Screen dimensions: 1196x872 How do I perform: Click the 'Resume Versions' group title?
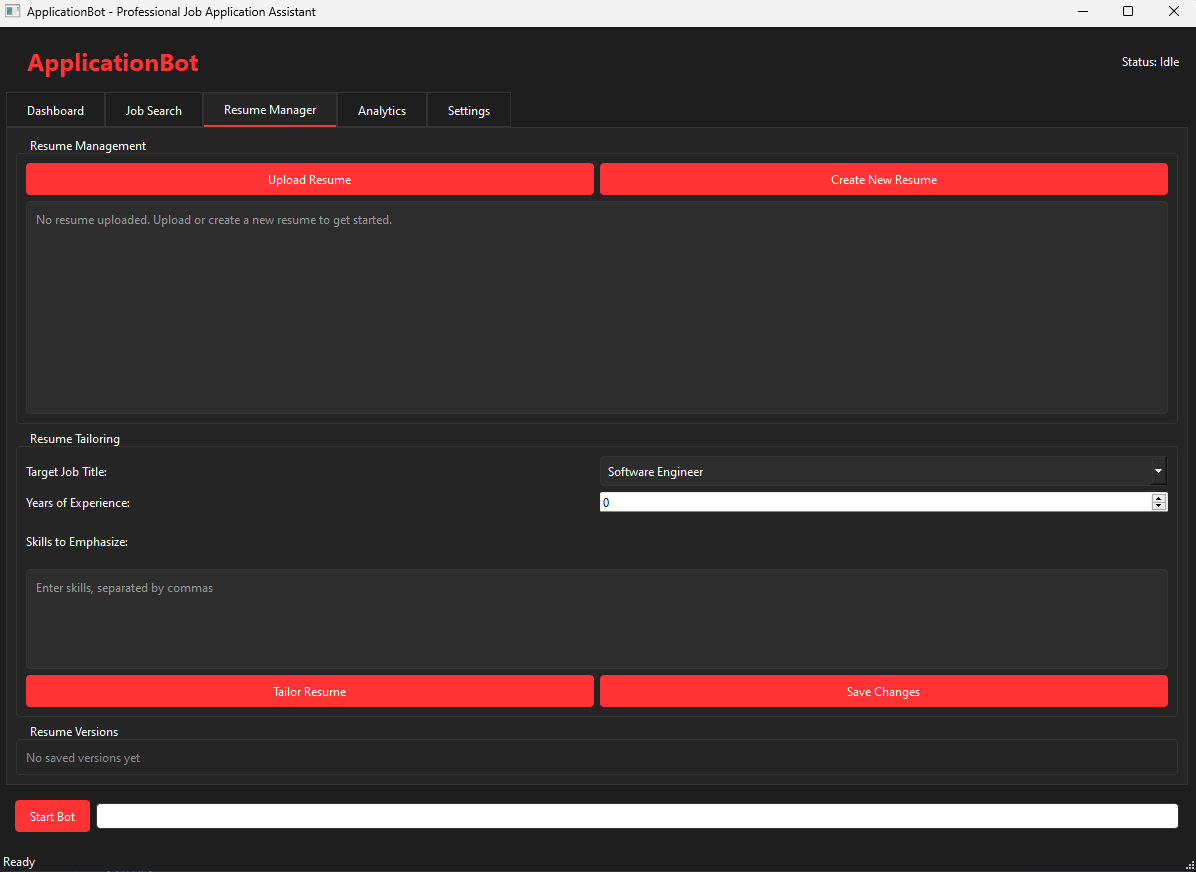pos(74,732)
